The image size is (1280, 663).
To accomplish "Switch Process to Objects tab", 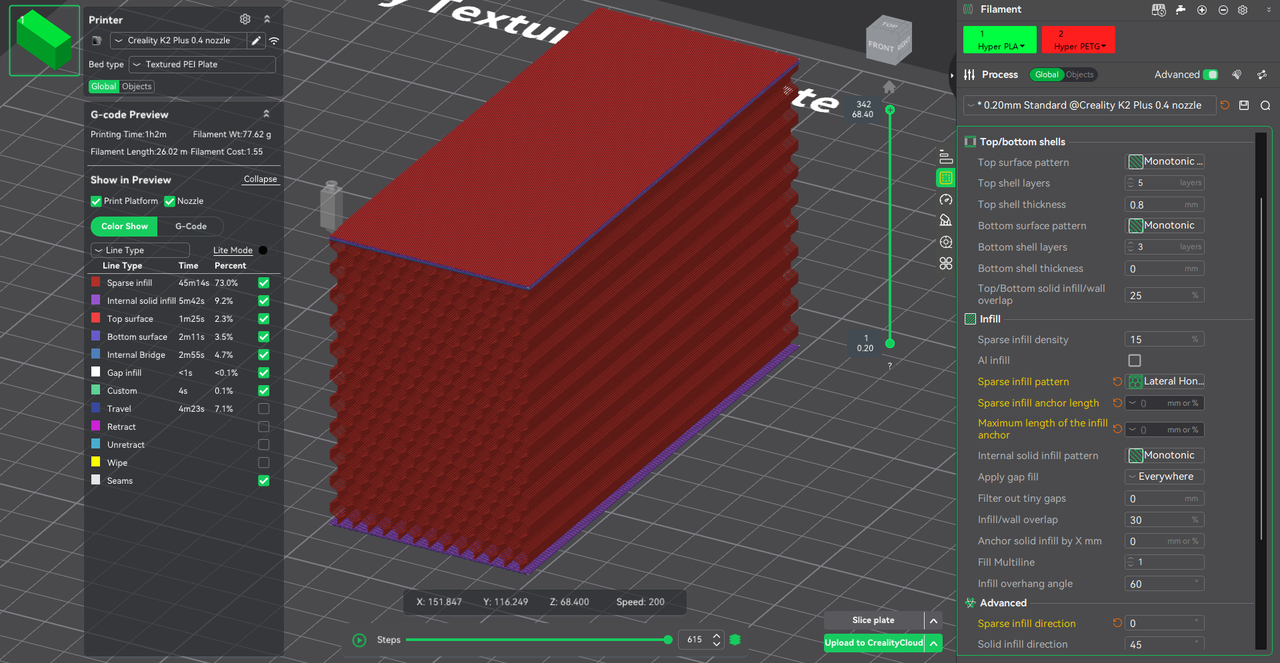I will [x=1080, y=75].
